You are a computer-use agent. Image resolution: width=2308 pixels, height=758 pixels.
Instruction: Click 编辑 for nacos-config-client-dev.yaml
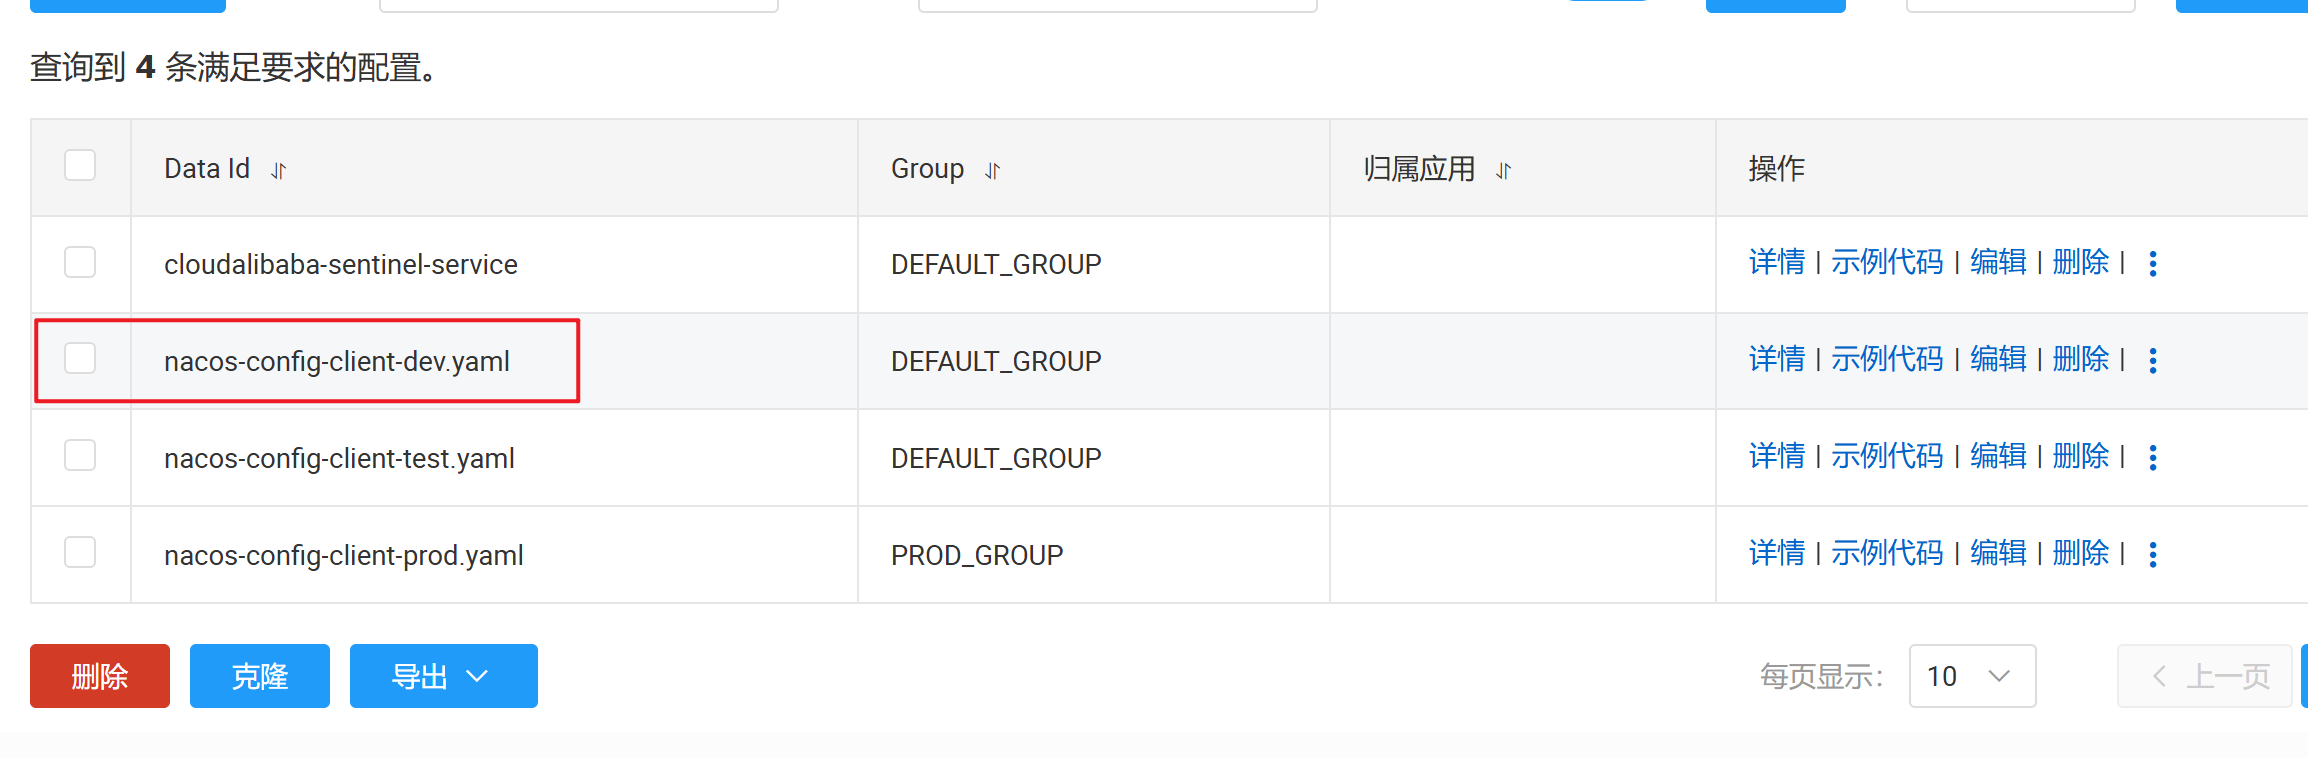[x=1997, y=360]
